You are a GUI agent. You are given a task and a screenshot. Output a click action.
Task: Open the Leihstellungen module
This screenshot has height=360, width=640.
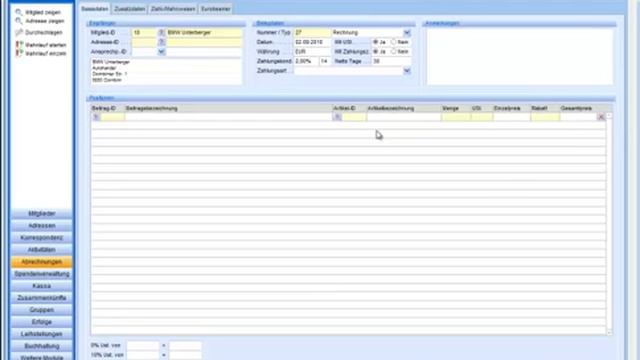click(42, 334)
